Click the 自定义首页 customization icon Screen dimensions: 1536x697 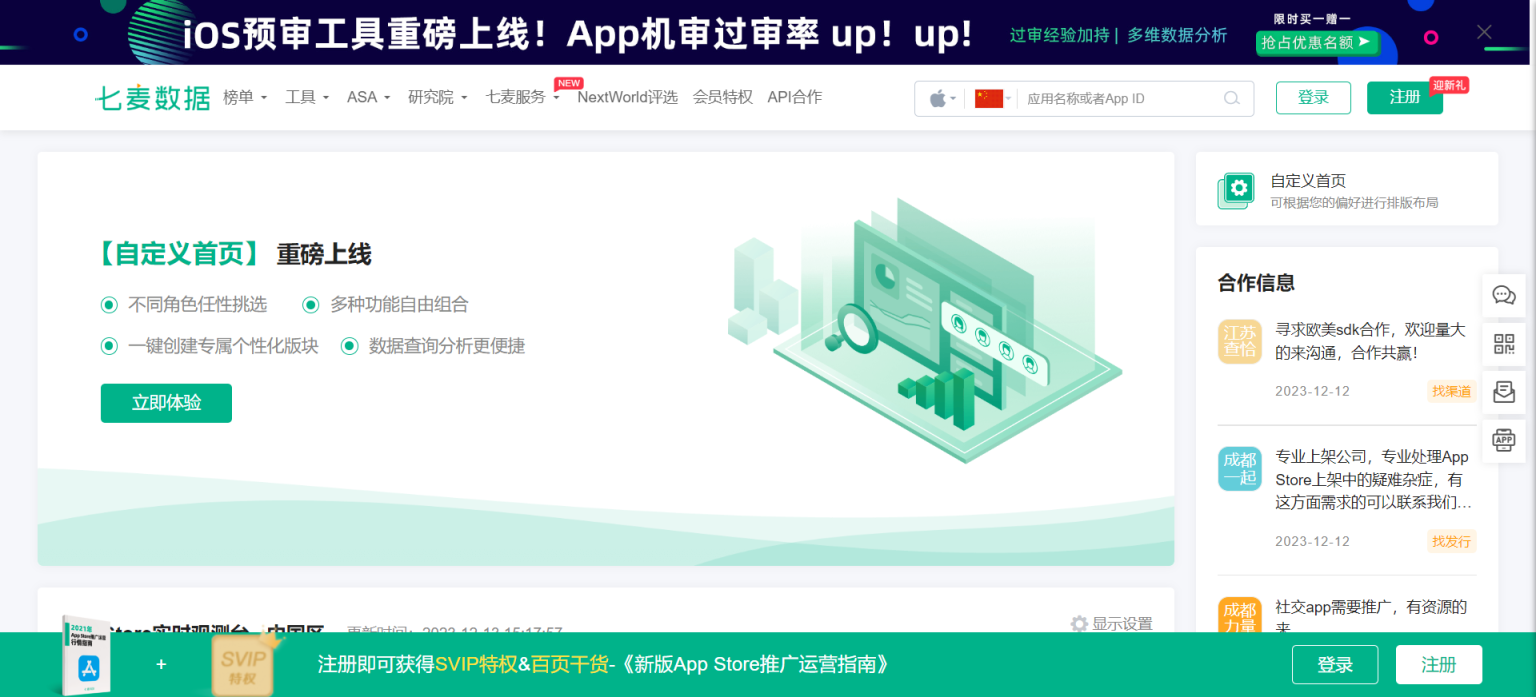coord(1236,189)
